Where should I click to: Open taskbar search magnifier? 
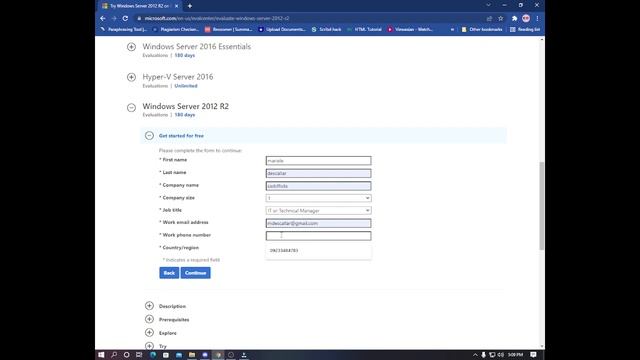[114, 355]
